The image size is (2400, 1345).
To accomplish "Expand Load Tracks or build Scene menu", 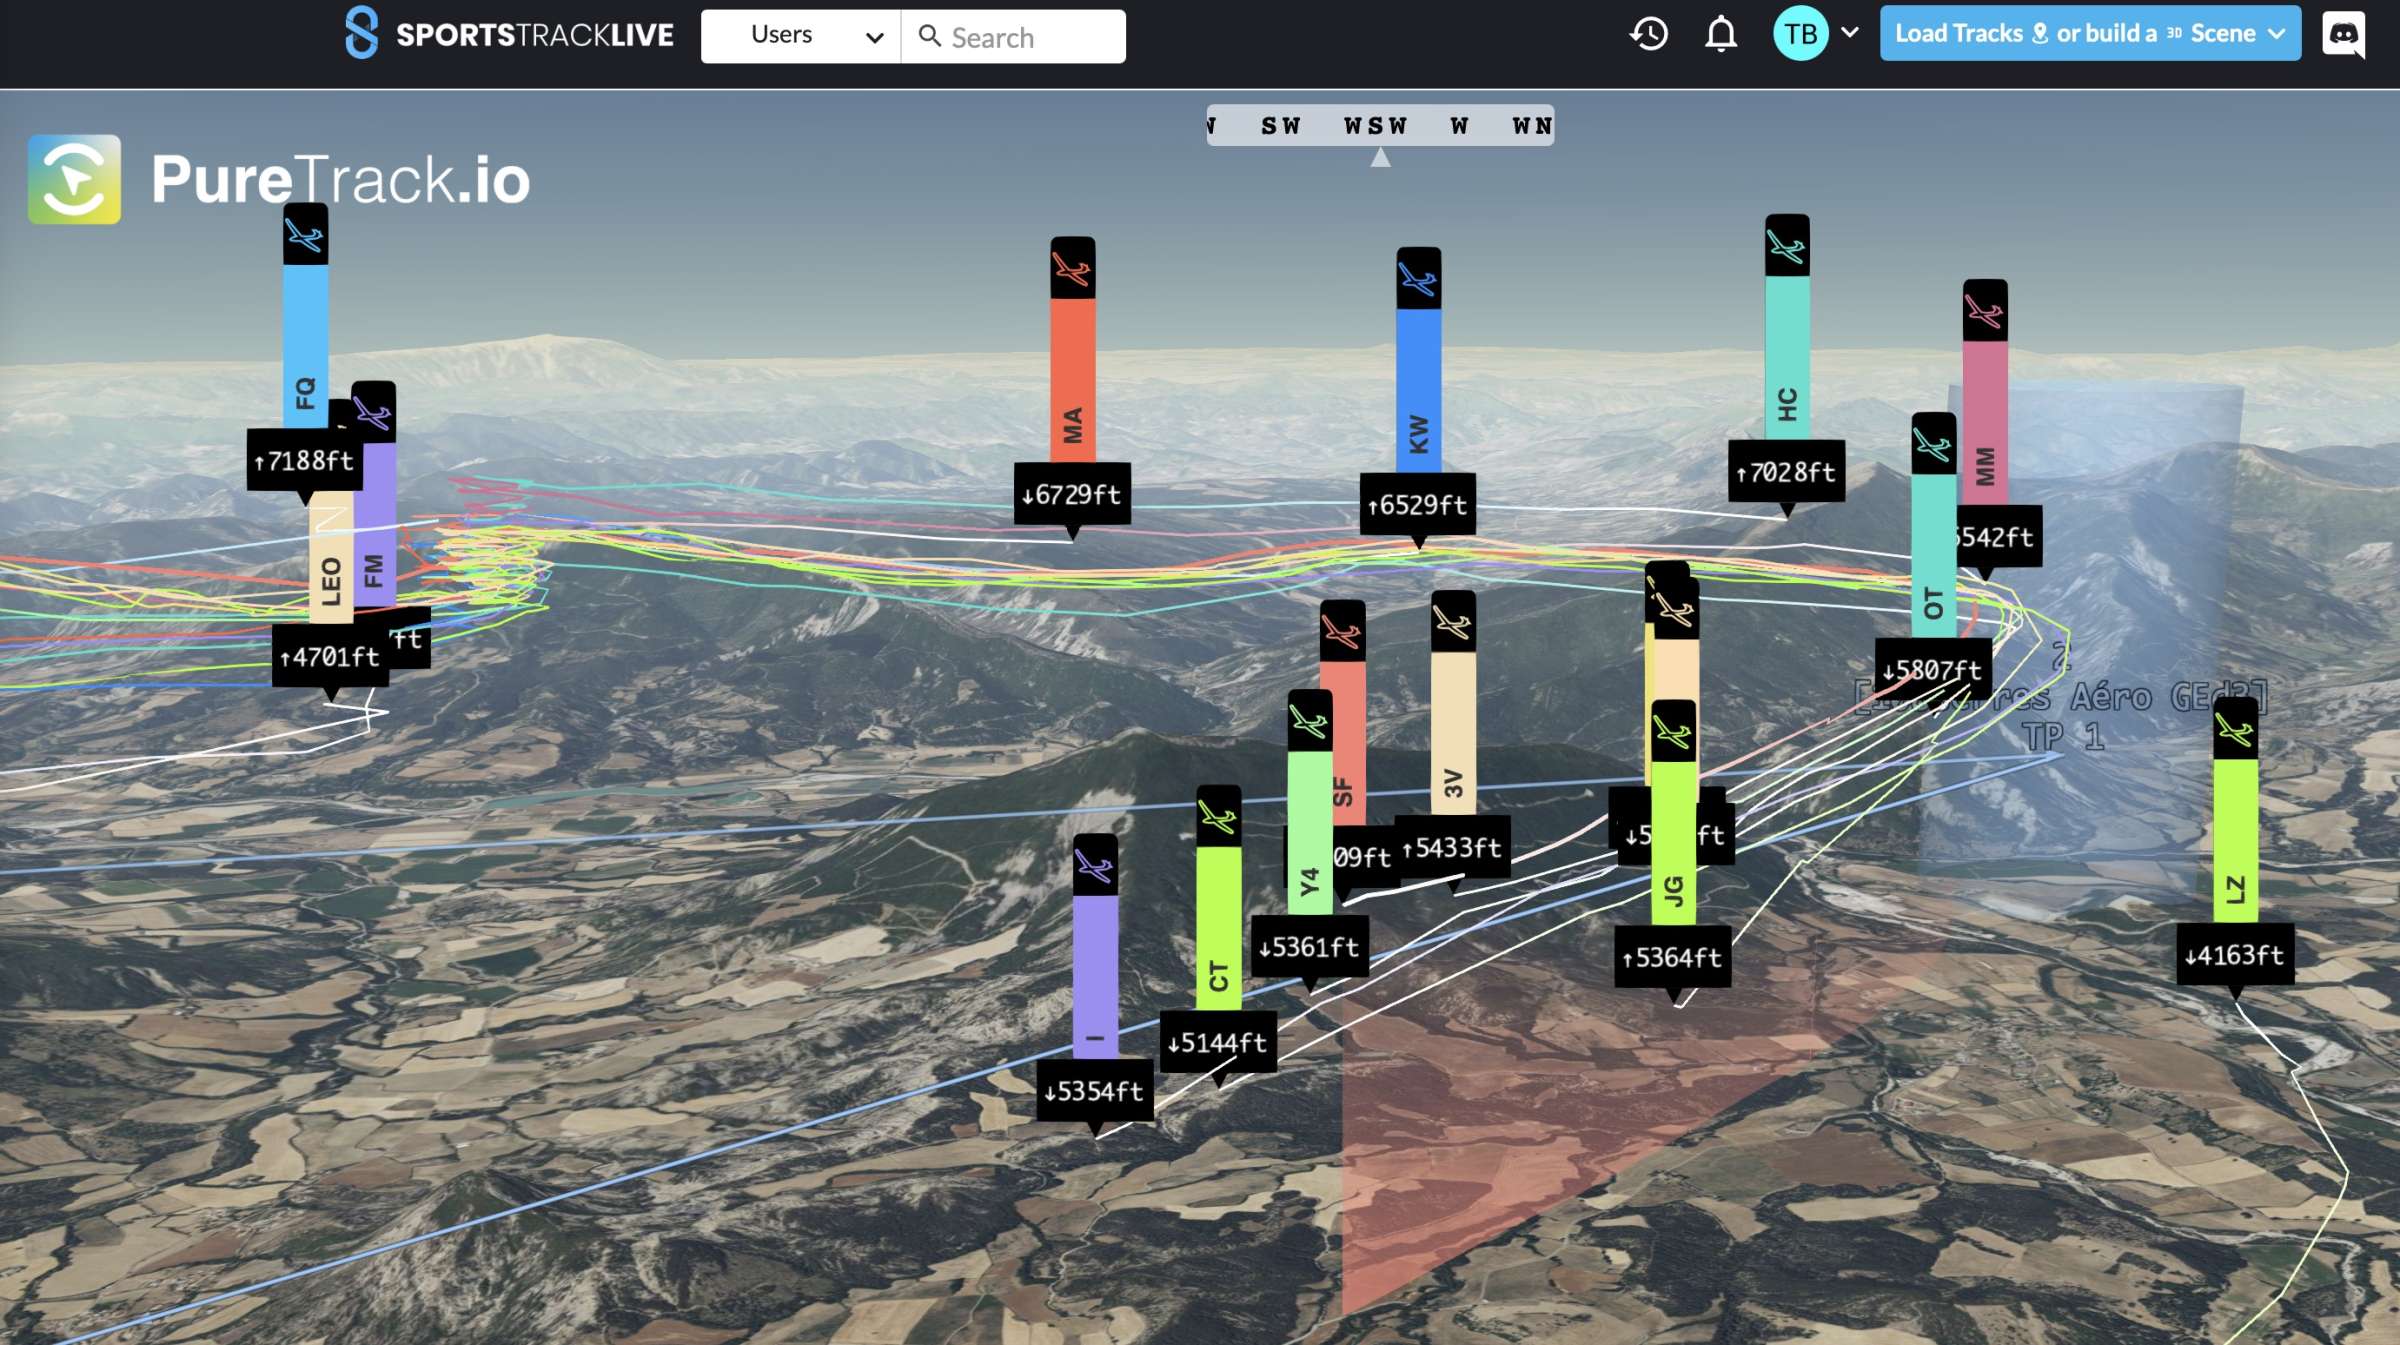I will 2089,34.
